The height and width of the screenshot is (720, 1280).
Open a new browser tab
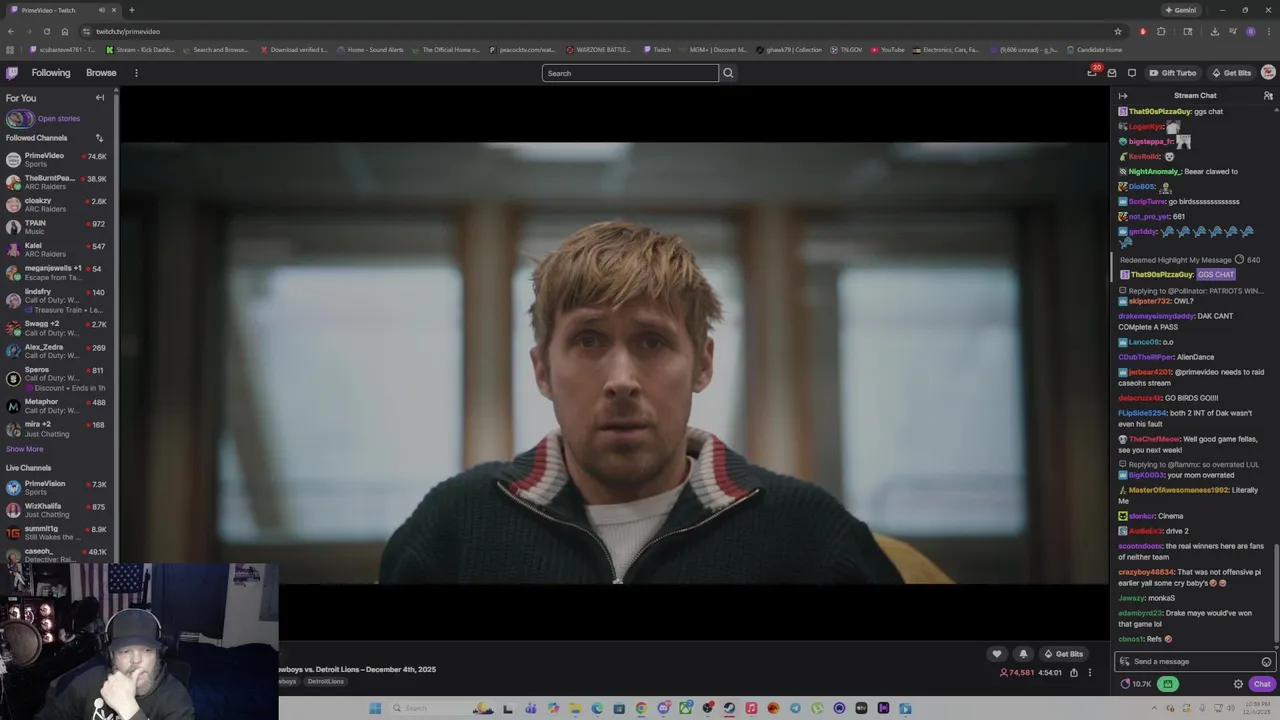pos(131,10)
